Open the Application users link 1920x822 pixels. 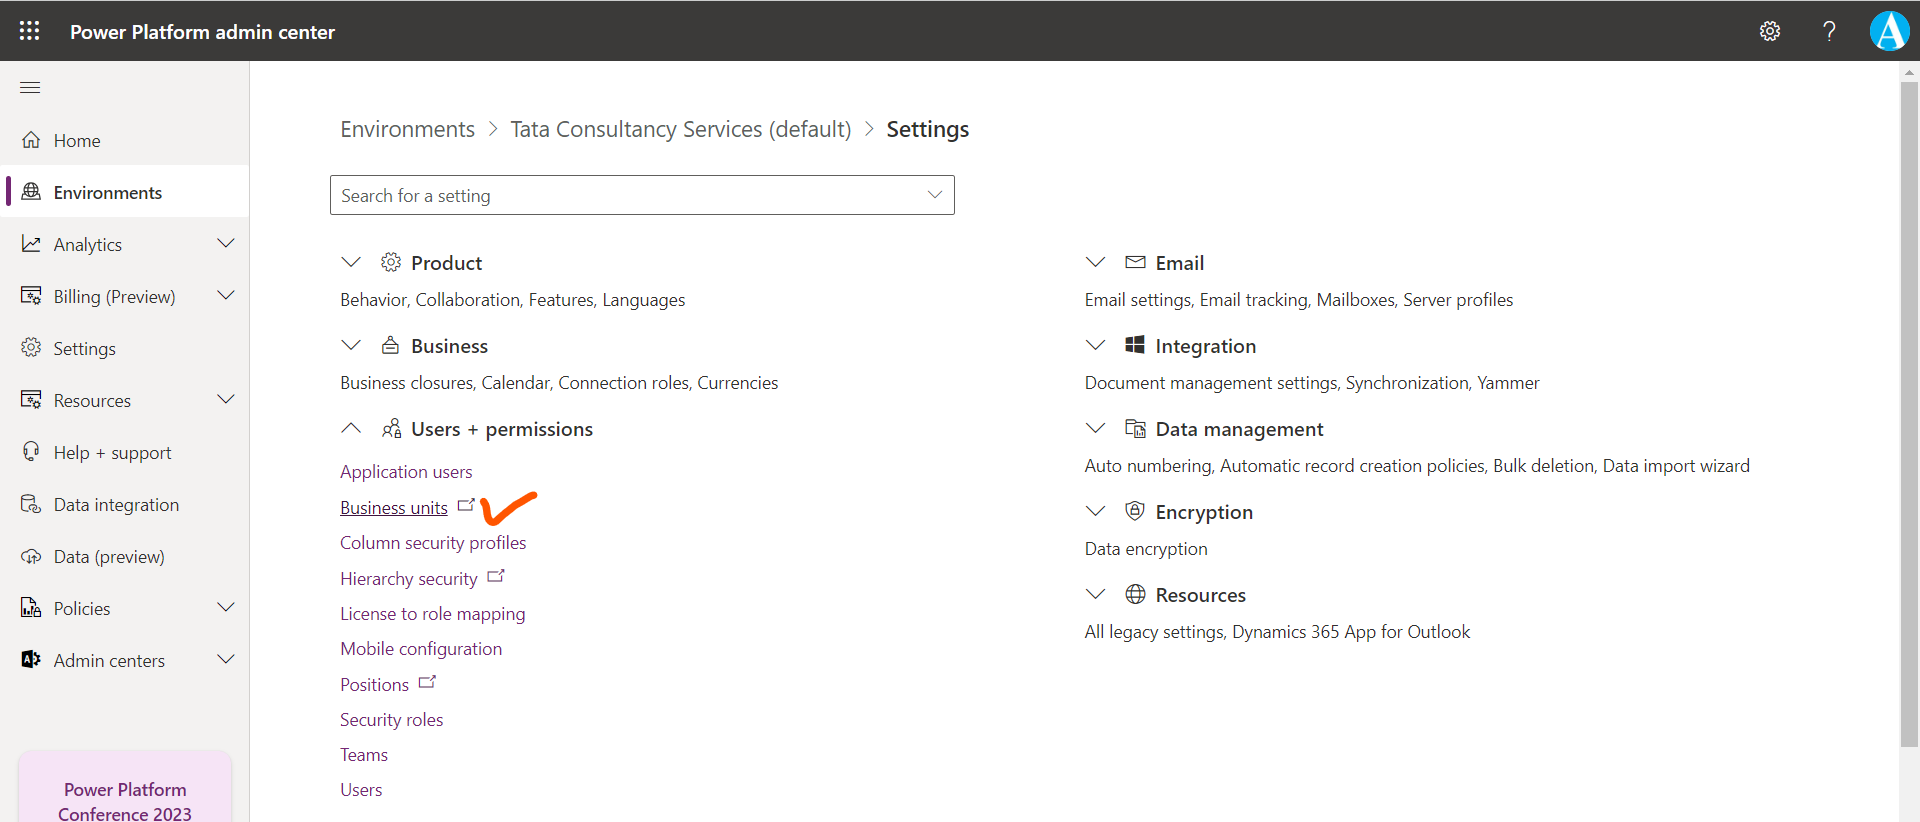click(x=406, y=472)
